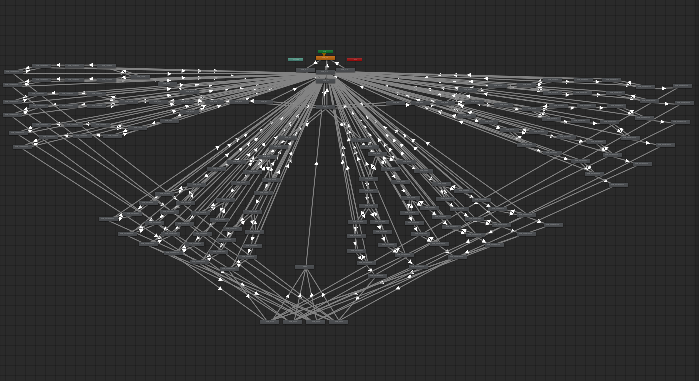Viewport: 699px width, 381px height.
Task: Select the lone node feeding four bottom states
Action: [x=304, y=267]
